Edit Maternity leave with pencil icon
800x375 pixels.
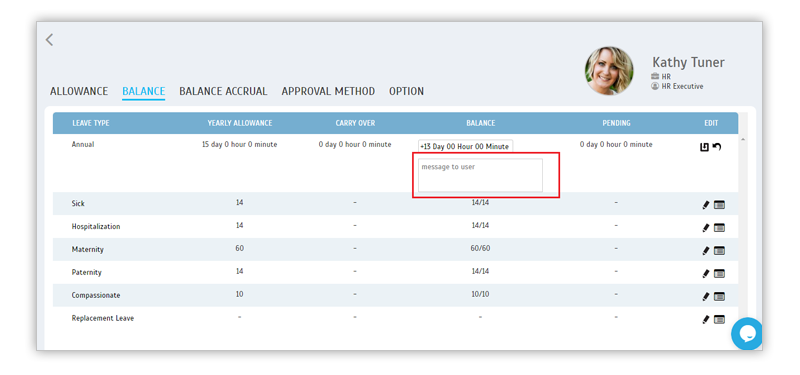point(706,251)
